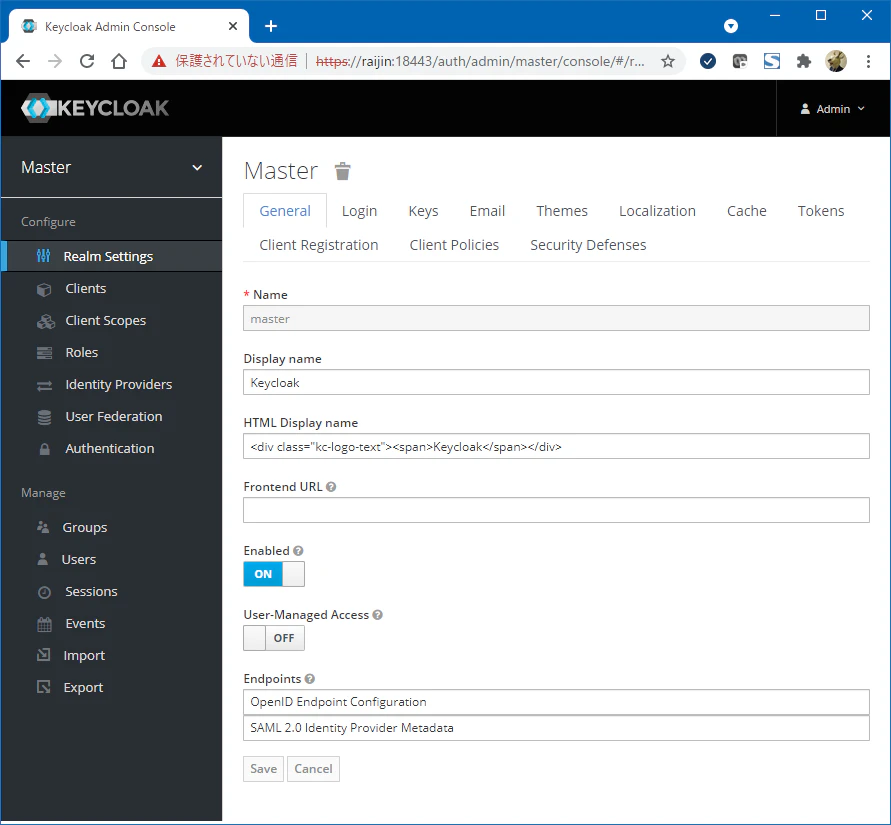Click the blue checkmark extension icon
The image size is (891, 825).
(x=707, y=61)
